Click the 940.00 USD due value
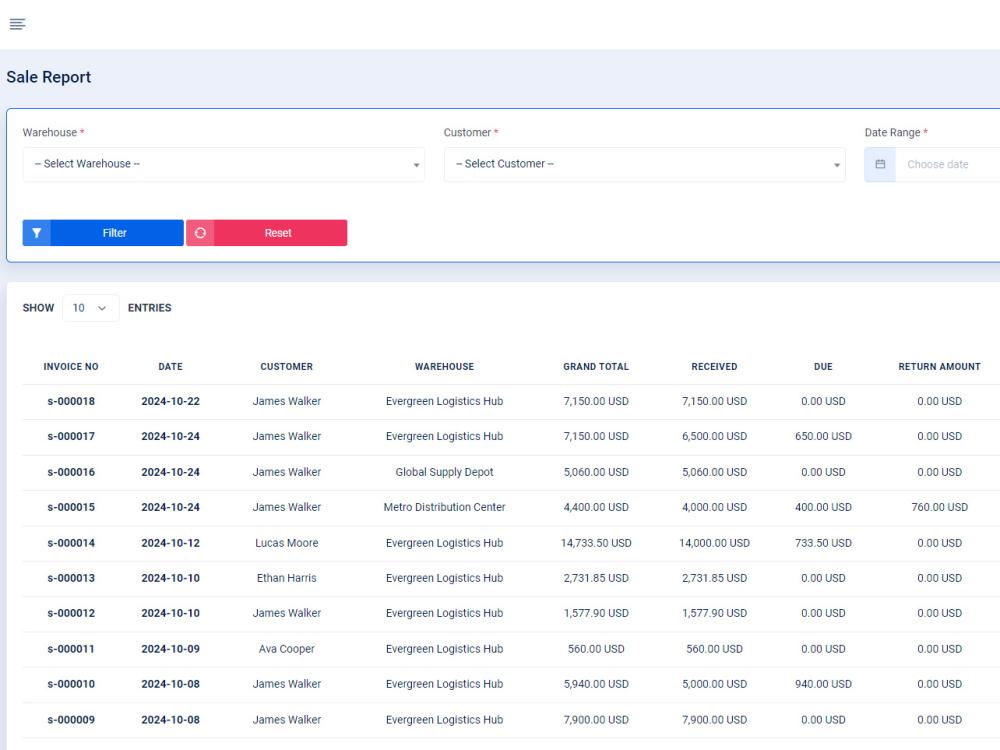This screenshot has height=750, width=1000. 823,684
